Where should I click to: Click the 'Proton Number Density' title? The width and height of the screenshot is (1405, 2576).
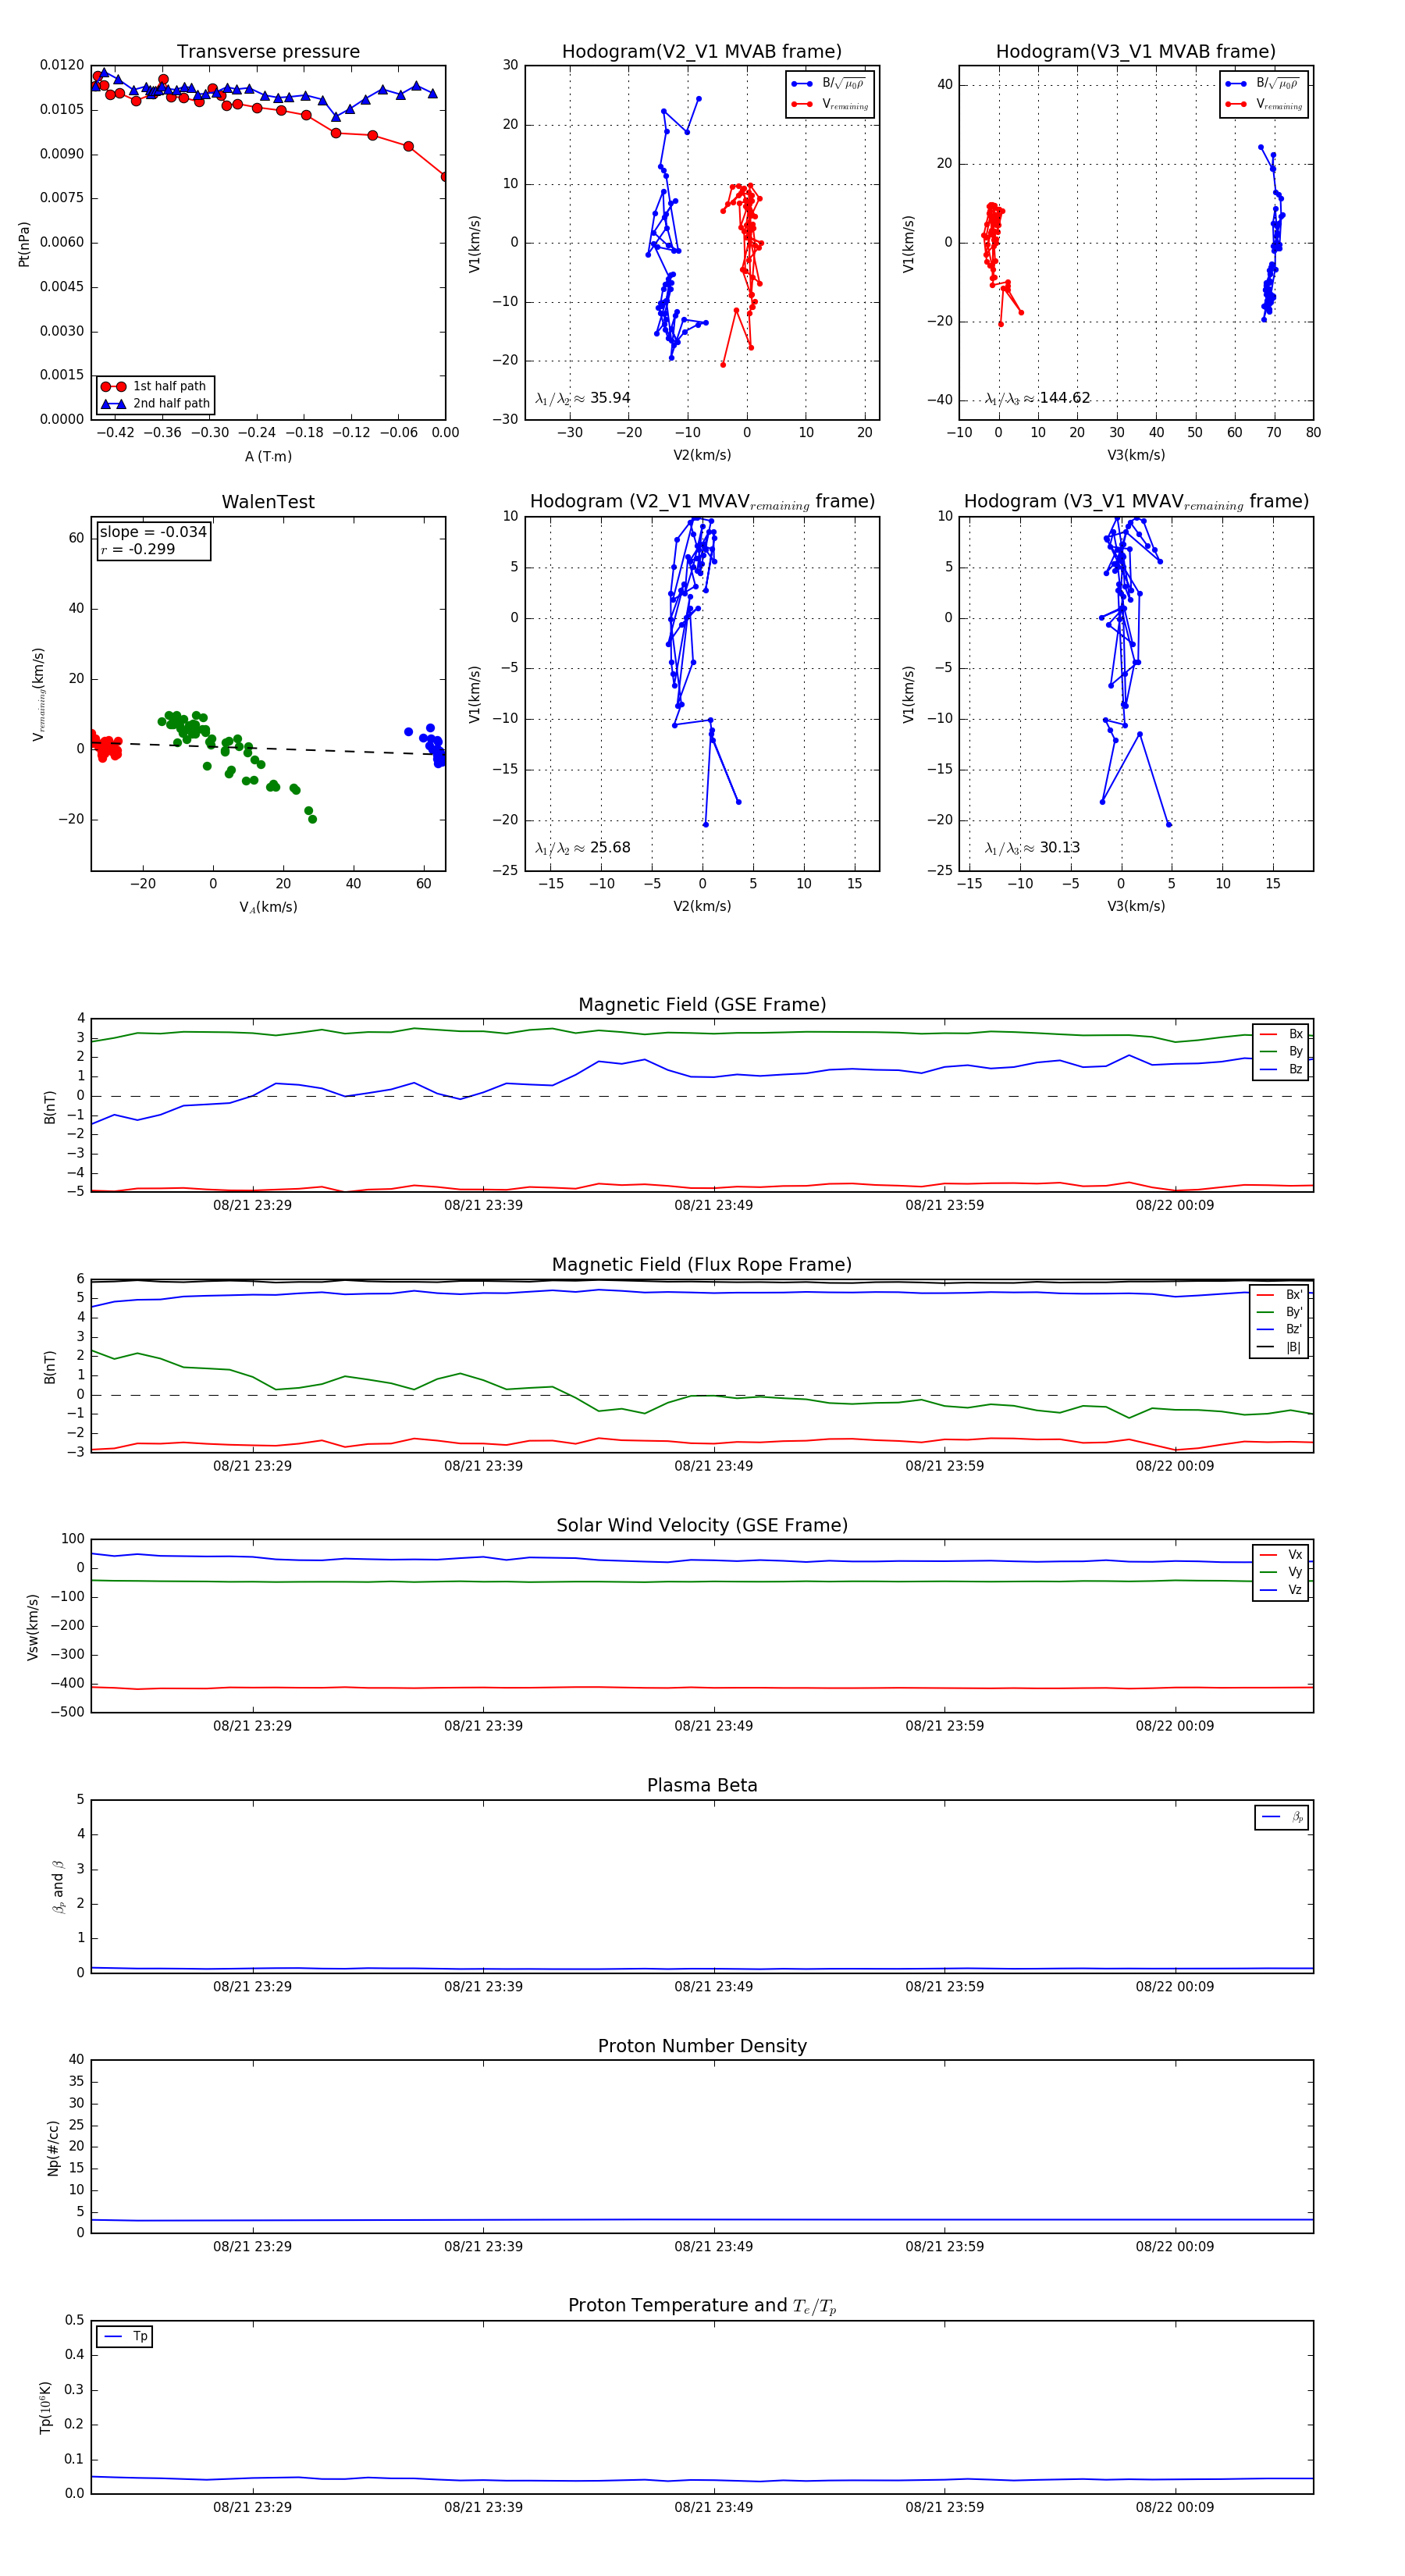pyautogui.click(x=702, y=2046)
